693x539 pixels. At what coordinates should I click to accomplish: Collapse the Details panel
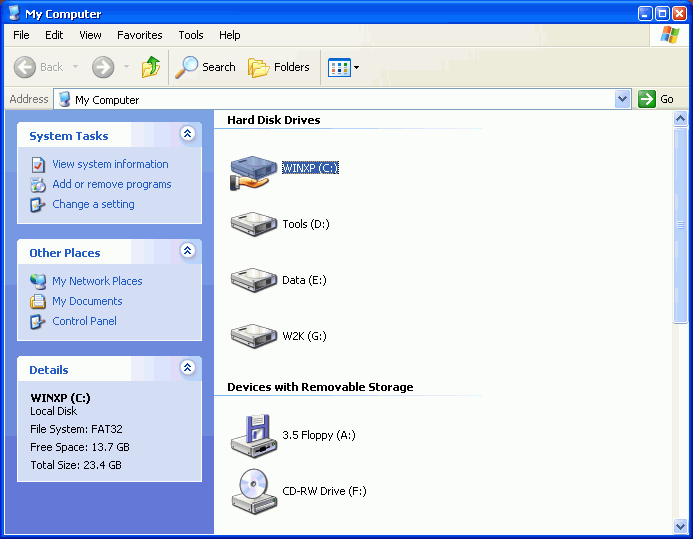coord(187,368)
